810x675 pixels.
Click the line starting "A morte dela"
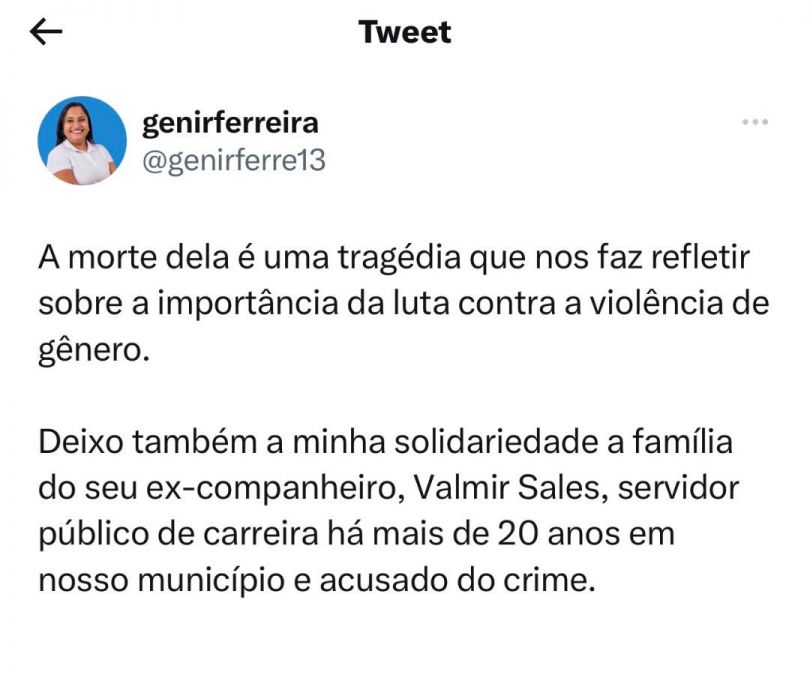pos(394,259)
